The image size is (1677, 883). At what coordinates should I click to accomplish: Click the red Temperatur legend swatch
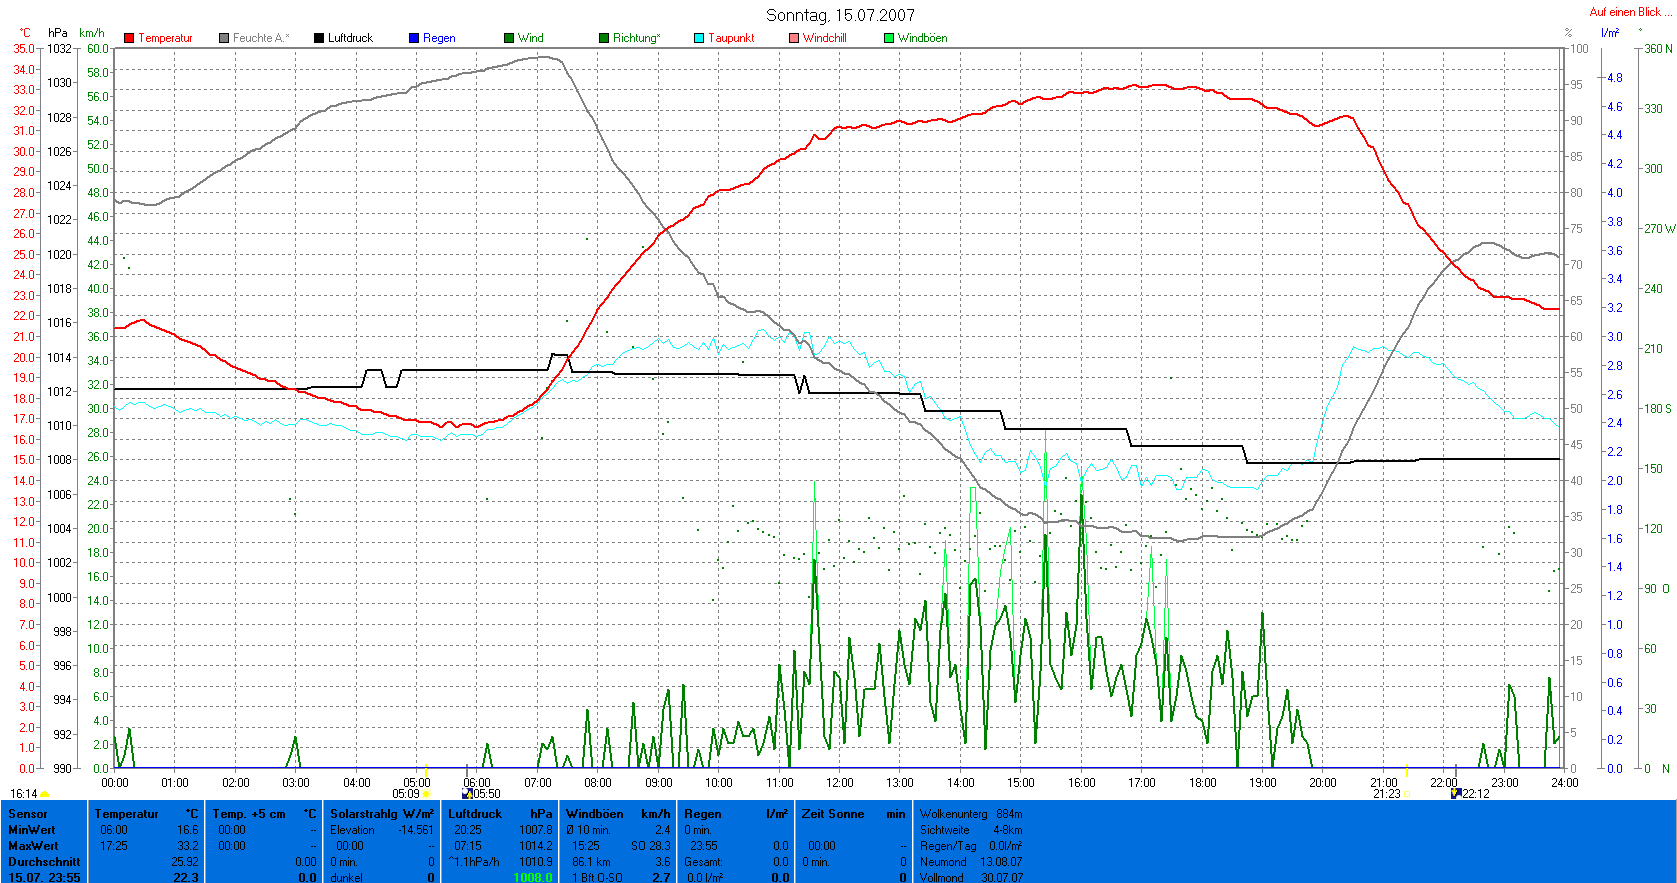[x=129, y=38]
